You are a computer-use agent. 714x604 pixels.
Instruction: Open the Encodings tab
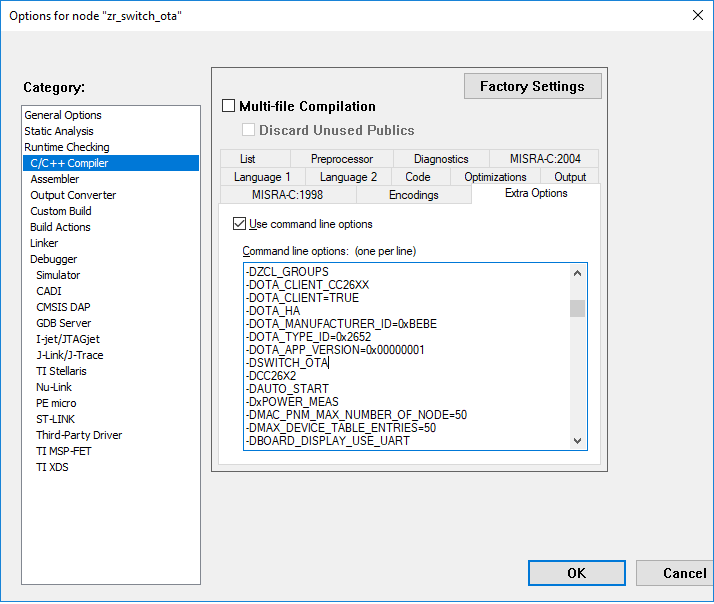click(x=413, y=195)
